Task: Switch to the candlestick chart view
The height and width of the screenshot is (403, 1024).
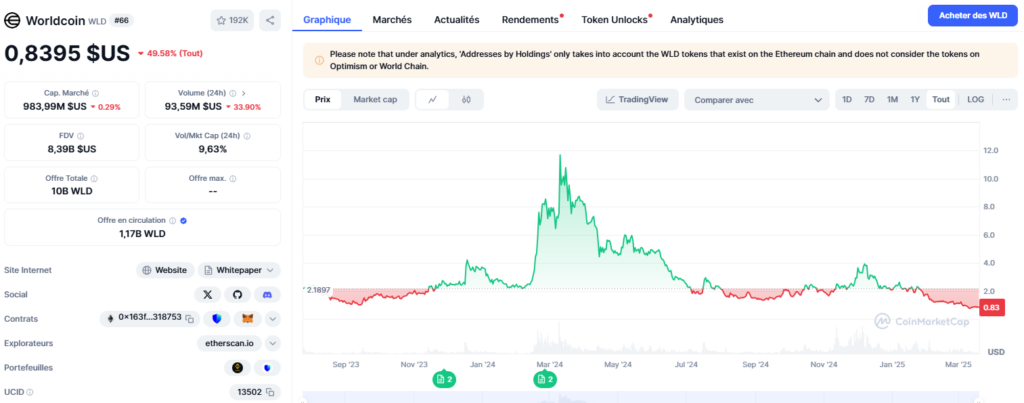Action: click(x=466, y=100)
